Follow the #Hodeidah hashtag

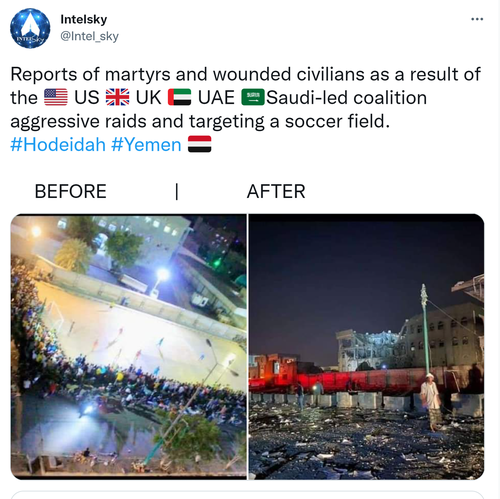point(58,145)
